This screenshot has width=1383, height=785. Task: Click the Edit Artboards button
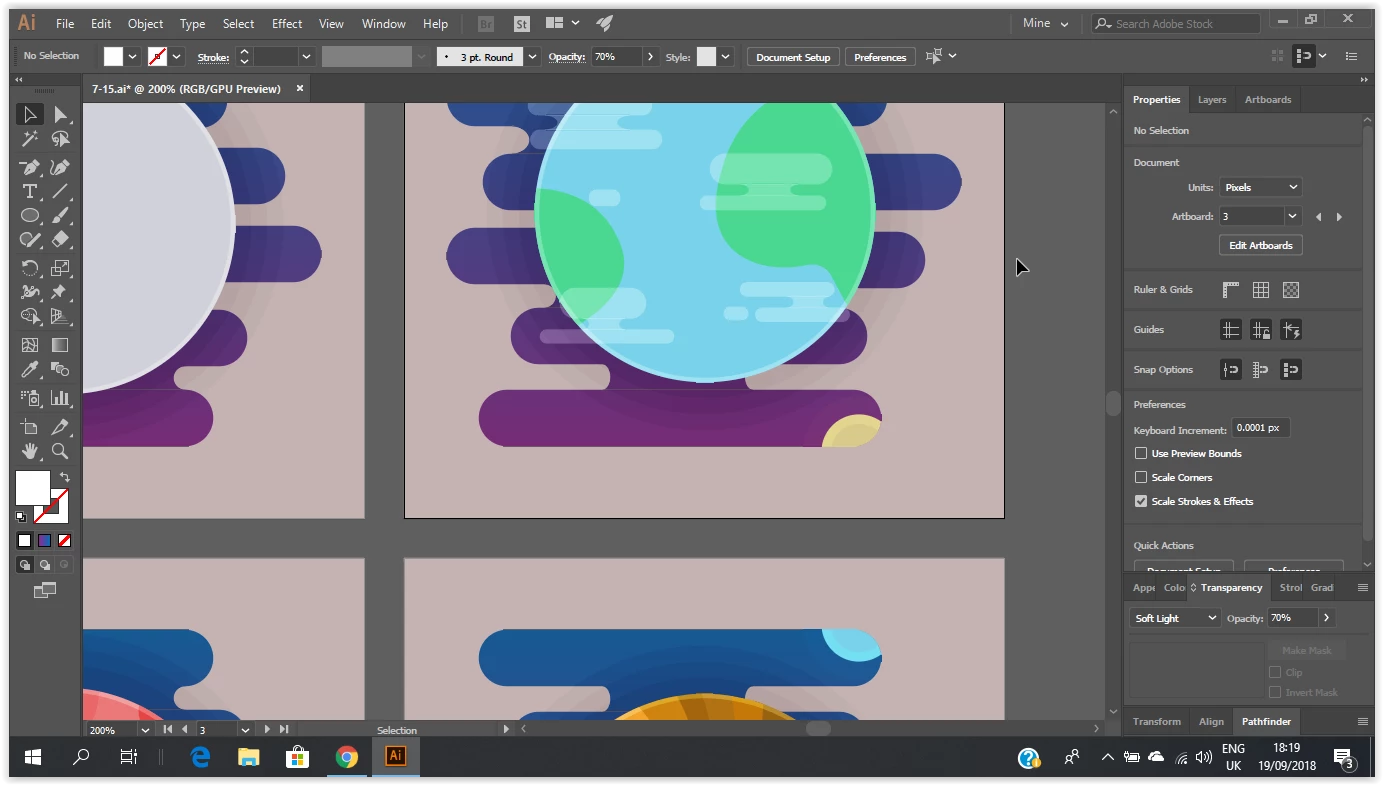click(x=1261, y=245)
